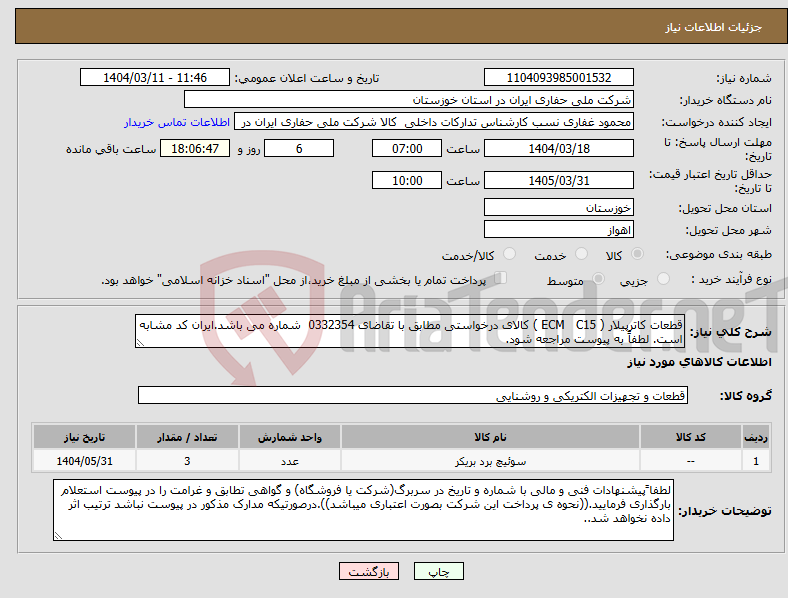The width and height of the screenshot is (788, 598).
Task: Click the request creator name field
Action: click(434, 122)
